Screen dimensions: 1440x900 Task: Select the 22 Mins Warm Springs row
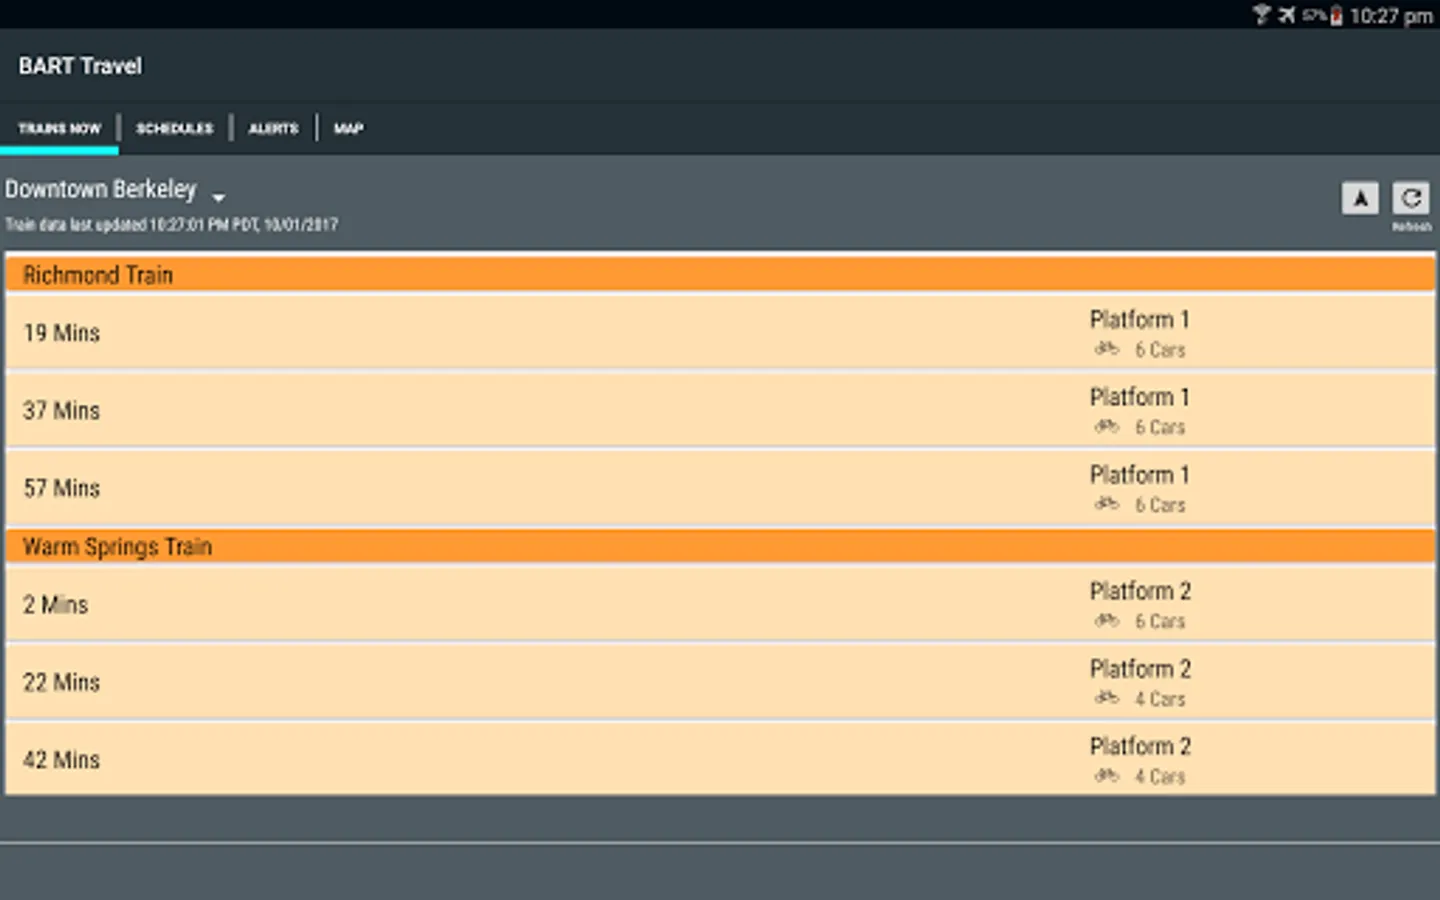tap(720, 682)
